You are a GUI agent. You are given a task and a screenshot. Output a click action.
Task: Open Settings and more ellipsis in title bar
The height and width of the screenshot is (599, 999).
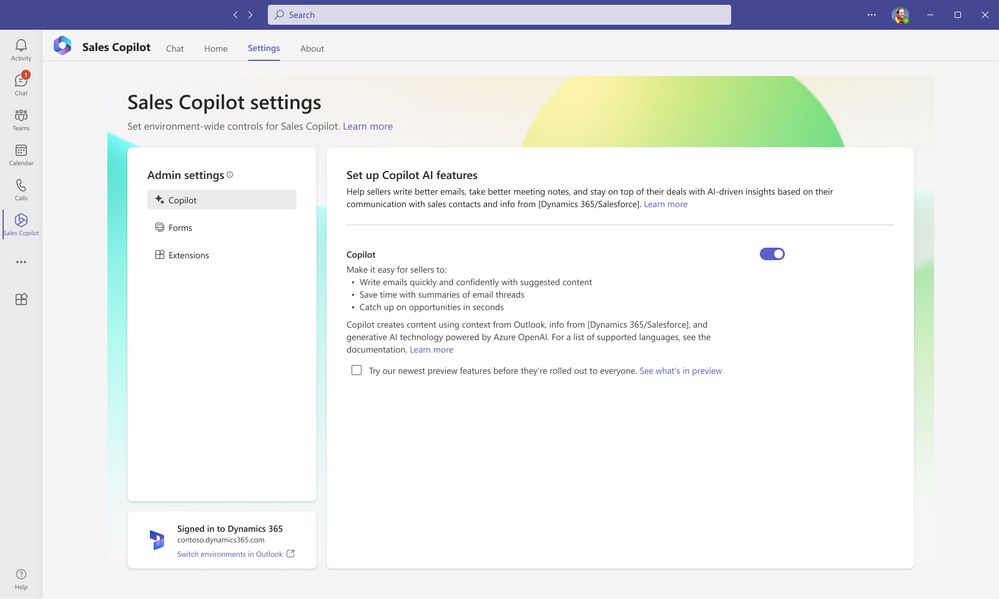[871, 15]
